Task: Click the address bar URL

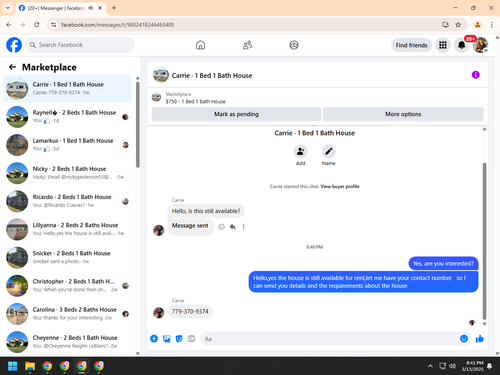Action: pyautogui.click(x=117, y=25)
